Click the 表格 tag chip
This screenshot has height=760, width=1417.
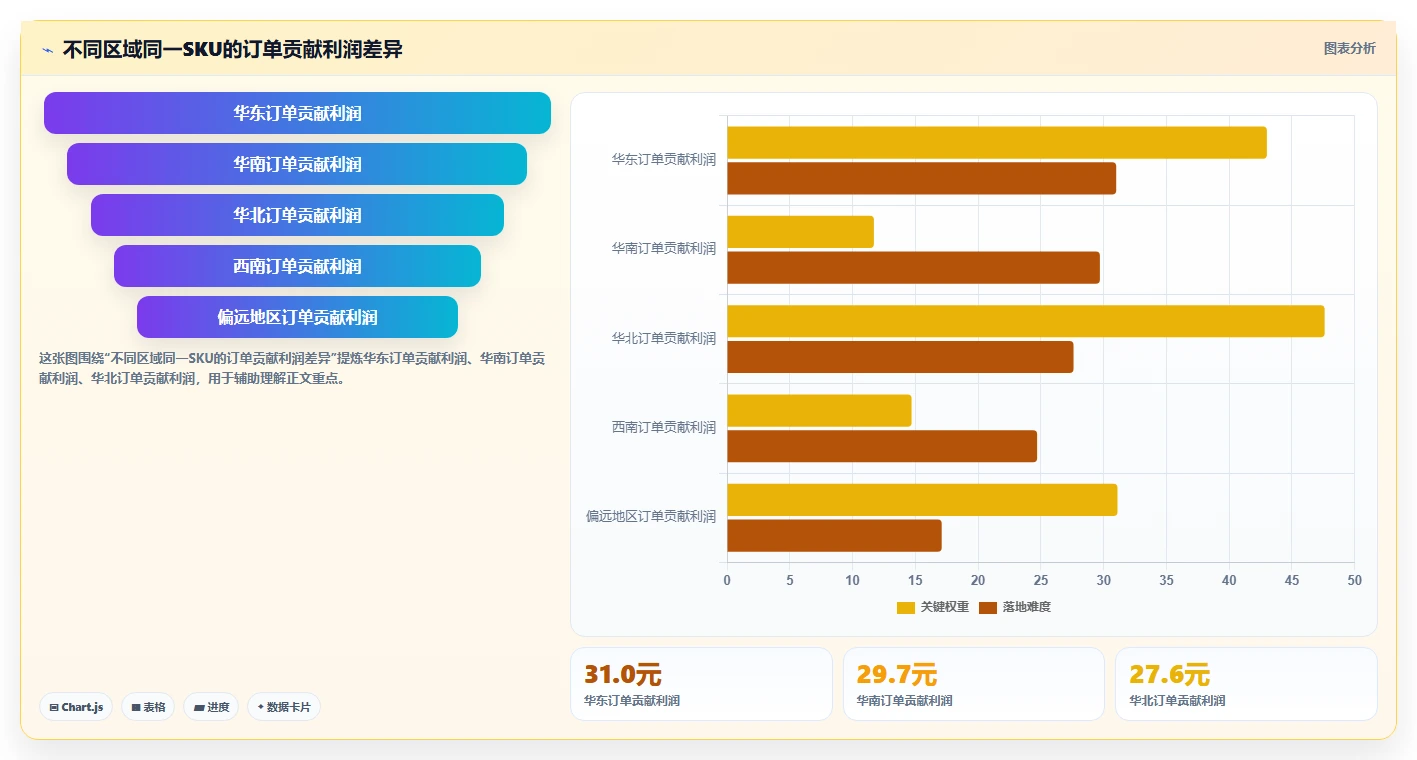[x=148, y=707]
